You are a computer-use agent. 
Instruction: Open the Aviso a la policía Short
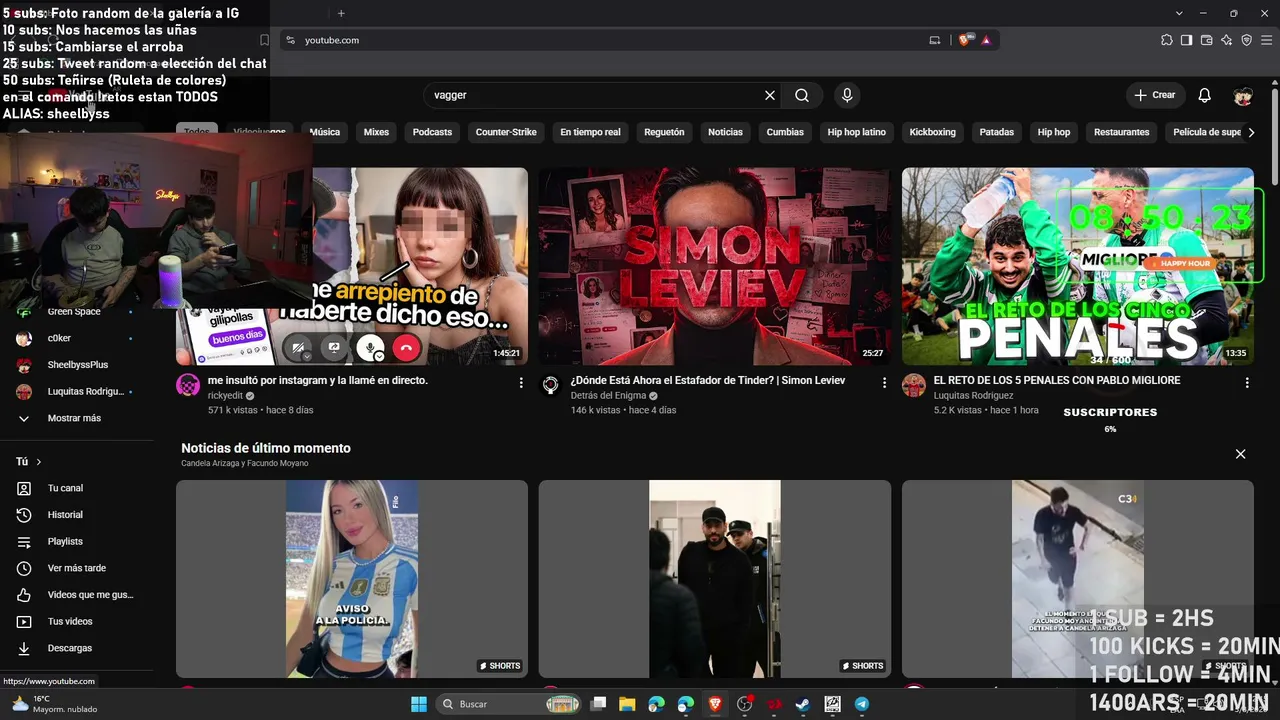pos(352,579)
